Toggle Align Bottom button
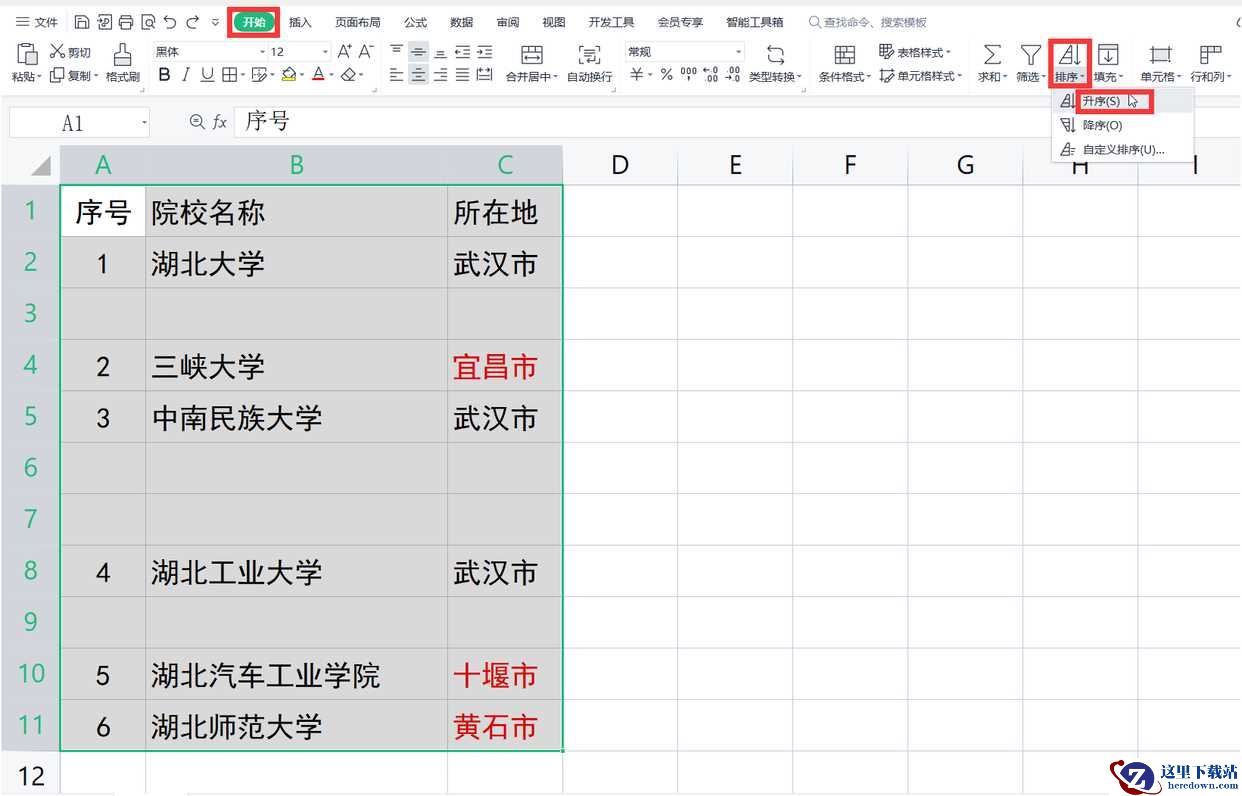The height and width of the screenshot is (796, 1242). [x=440, y=52]
